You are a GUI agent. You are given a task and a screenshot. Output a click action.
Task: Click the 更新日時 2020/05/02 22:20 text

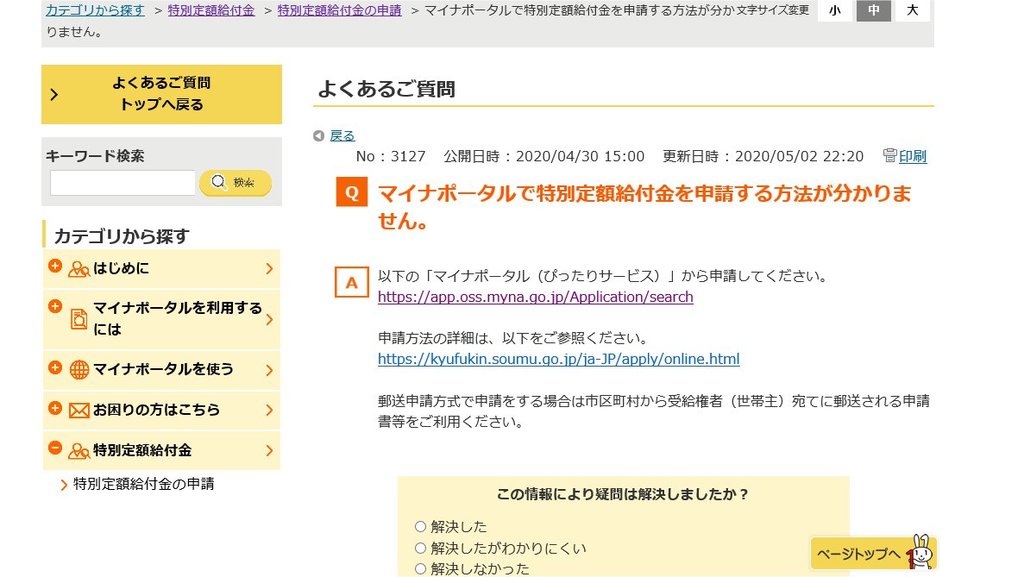click(x=763, y=157)
